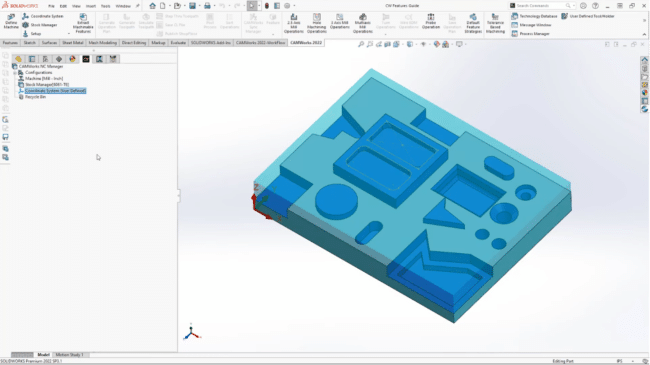Viewport: 650px width, 365px height.
Task: Open Hole Machining Operations
Action: [x=317, y=23]
